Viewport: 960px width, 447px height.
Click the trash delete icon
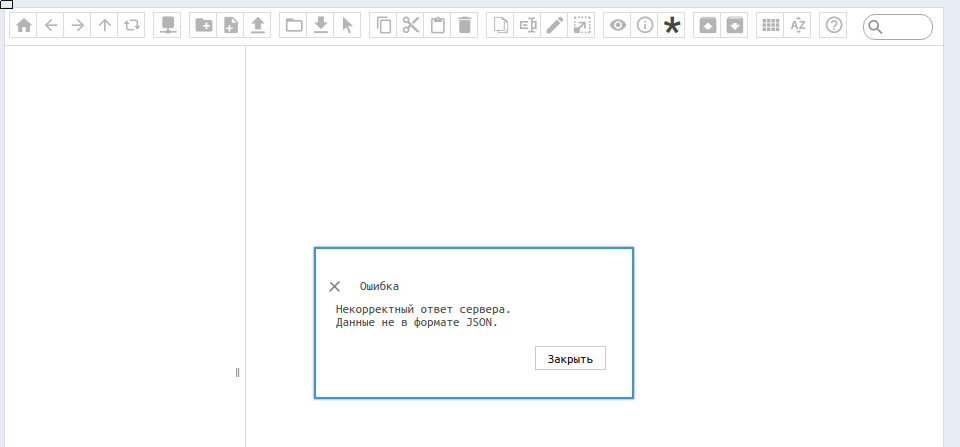(465, 26)
